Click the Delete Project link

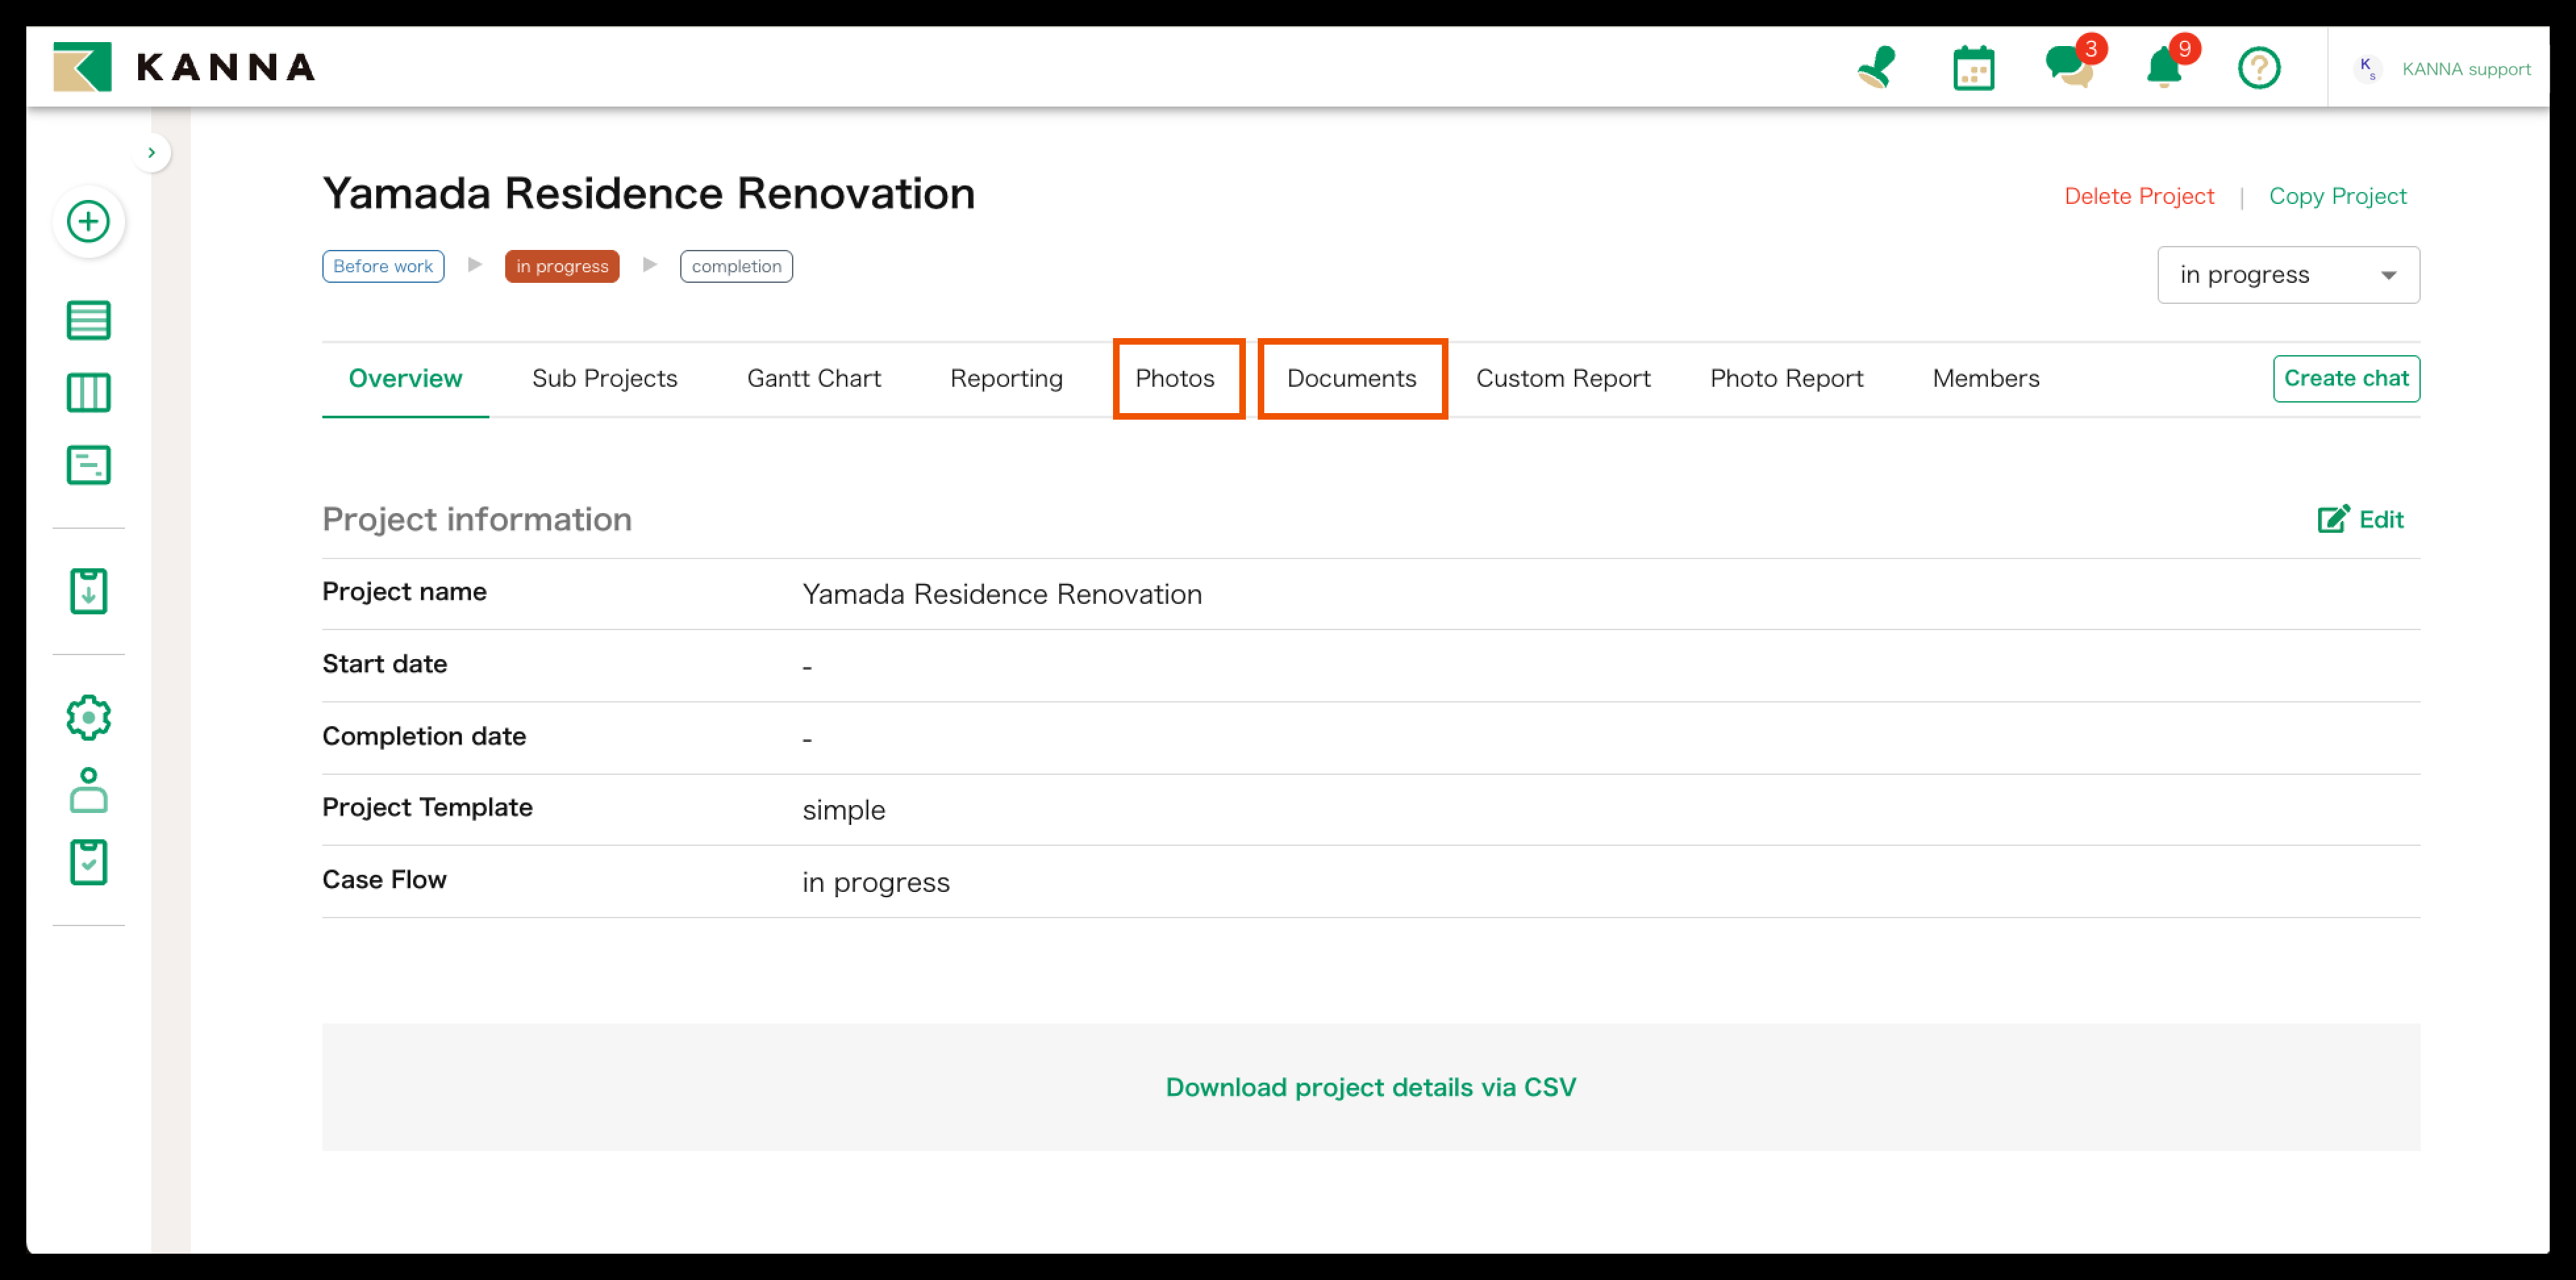[x=2138, y=196]
